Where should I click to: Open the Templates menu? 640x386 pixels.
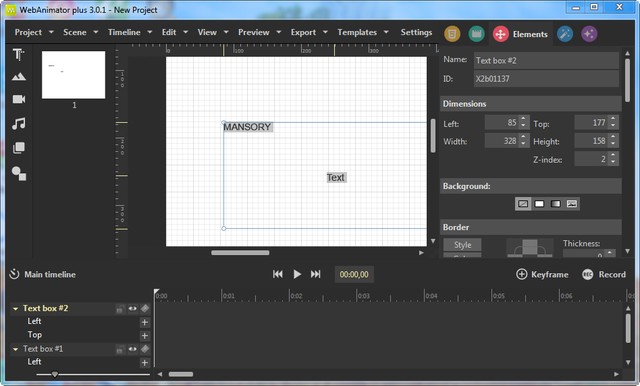tap(357, 32)
